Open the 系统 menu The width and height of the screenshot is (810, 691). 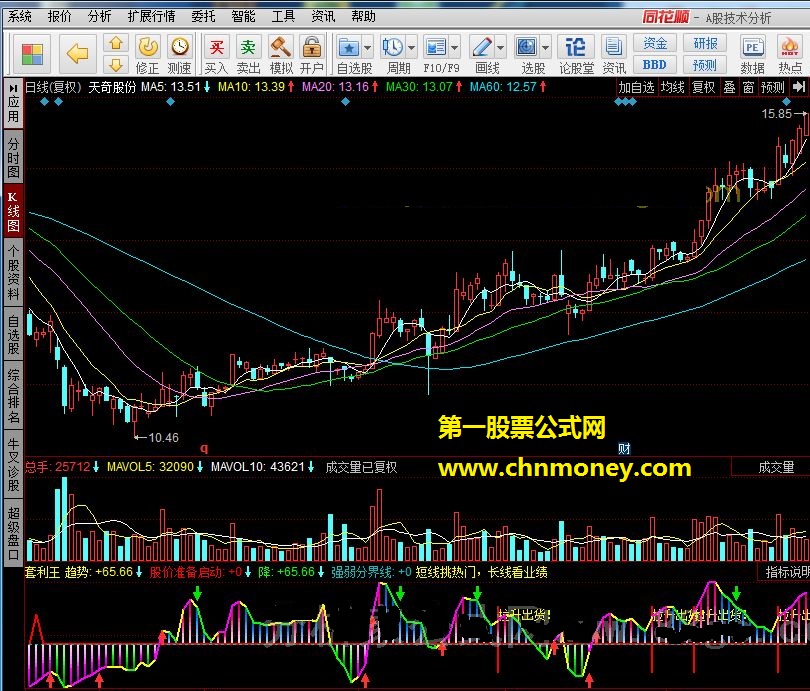pos(20,17)
